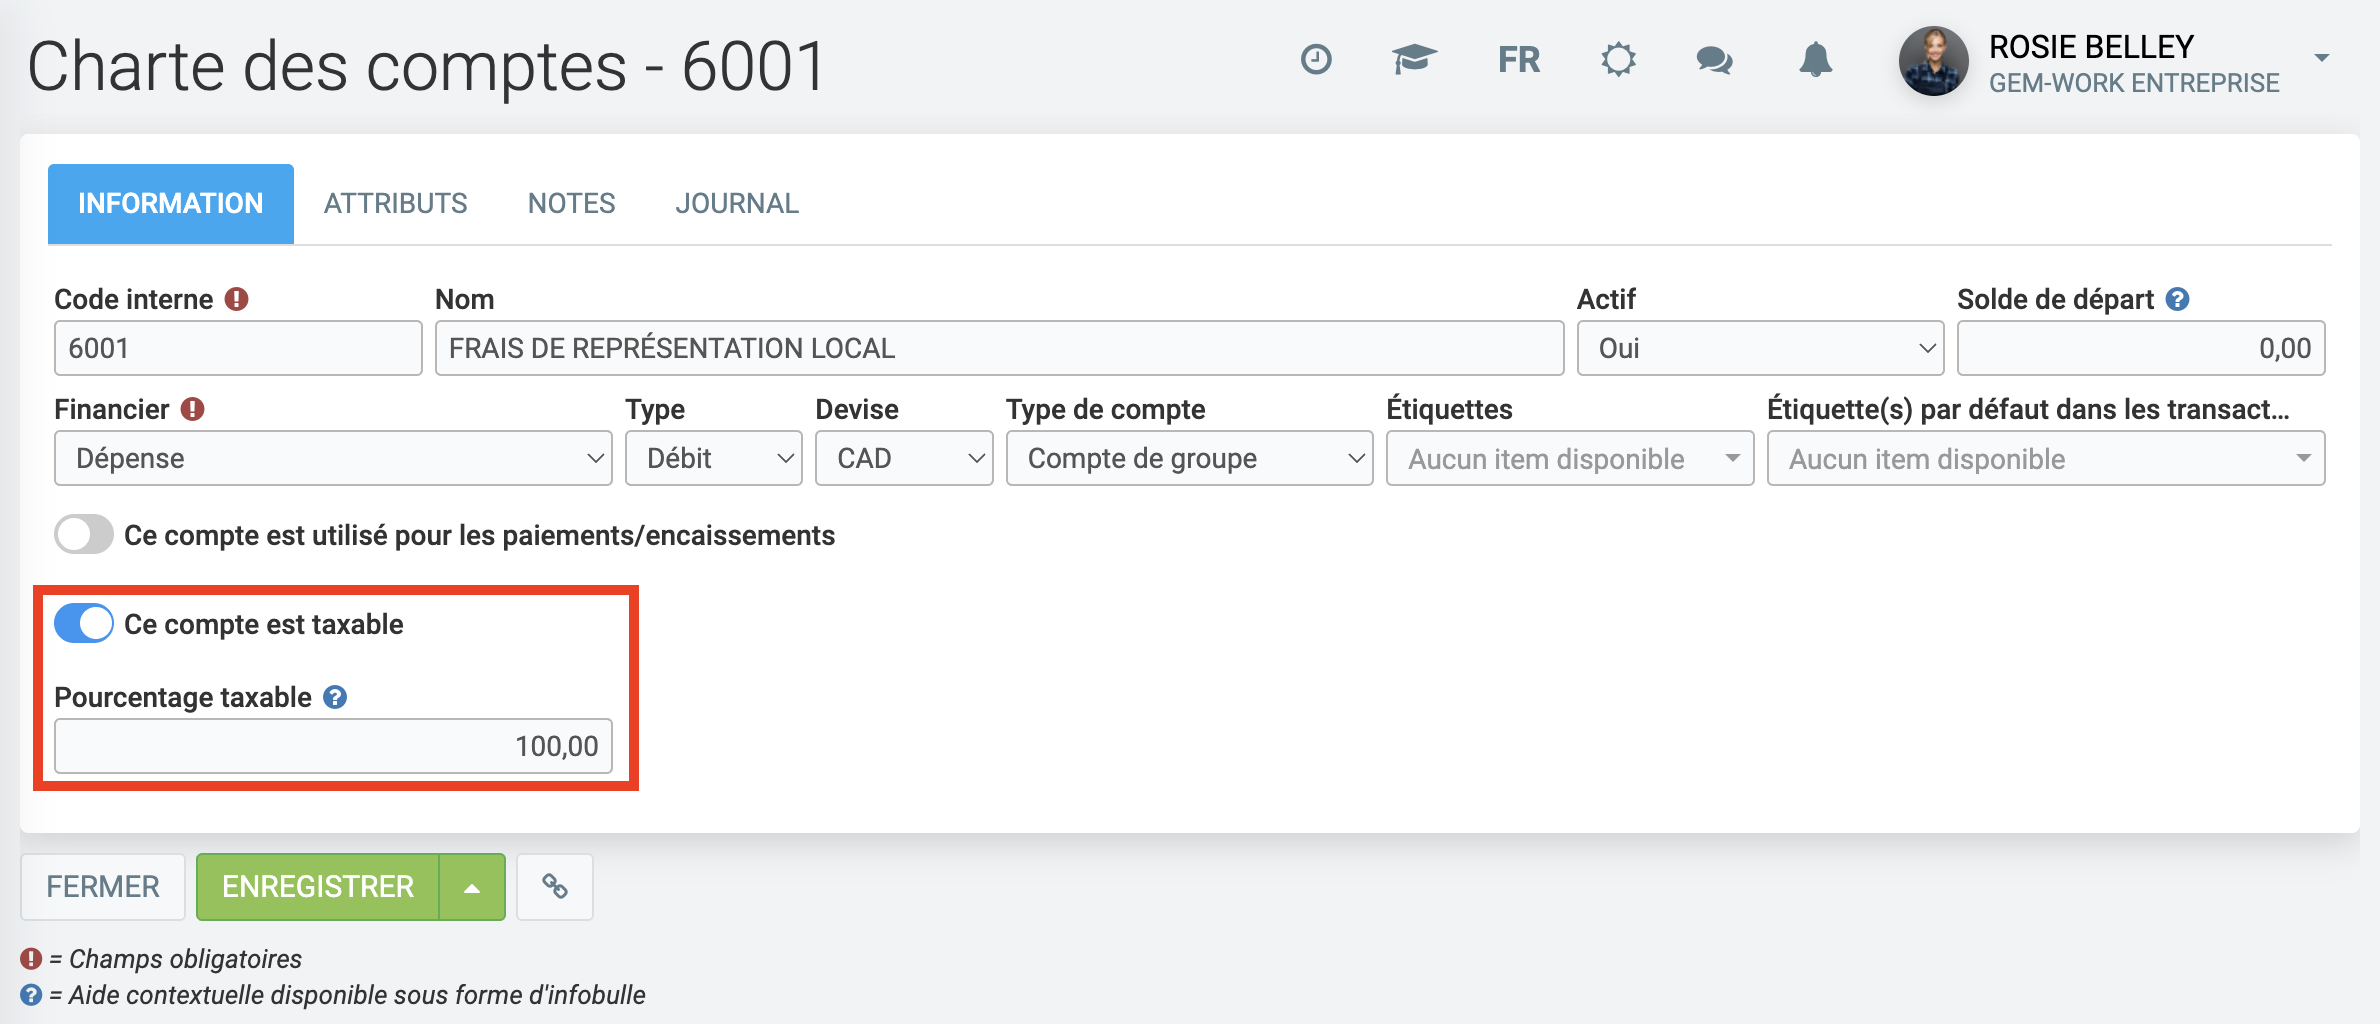Click the ENREGISTRER button

point(318,887)
